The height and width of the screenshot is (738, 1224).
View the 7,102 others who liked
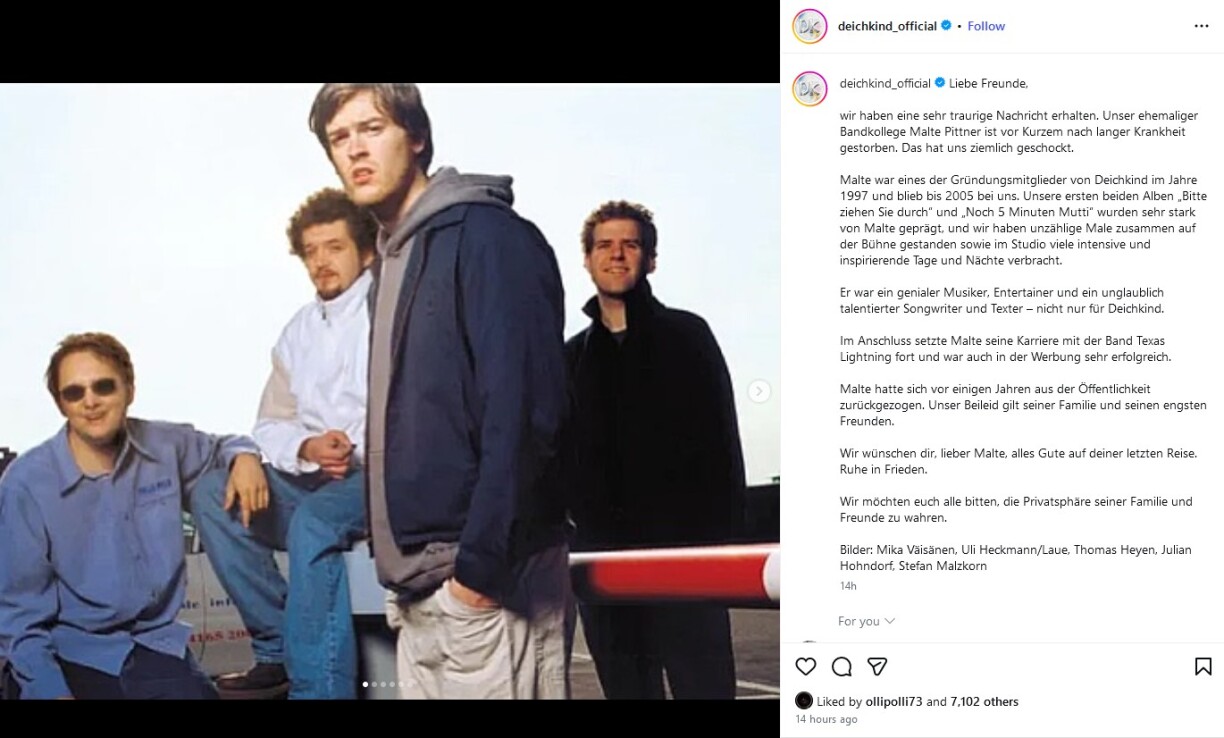pyautogui.click(x=984, y=702)
